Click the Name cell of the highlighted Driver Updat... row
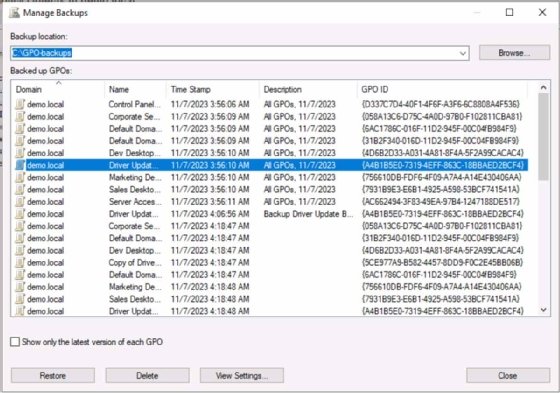Screen dimensions: 560x393 click(133, 165)
